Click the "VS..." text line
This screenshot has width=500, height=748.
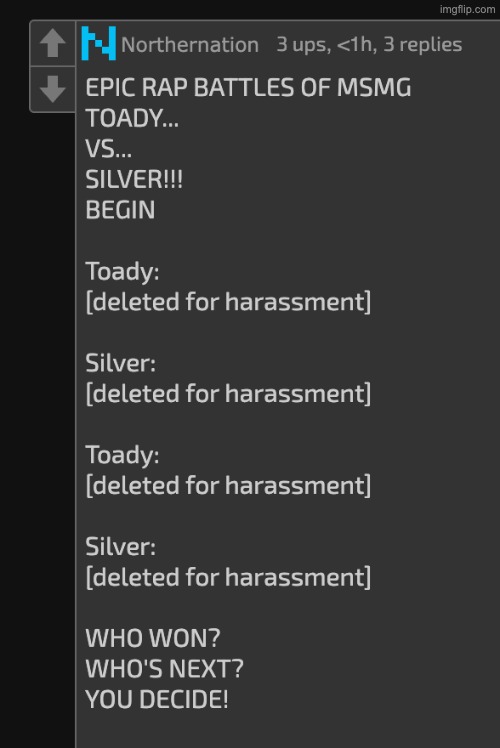coord(108,149)
